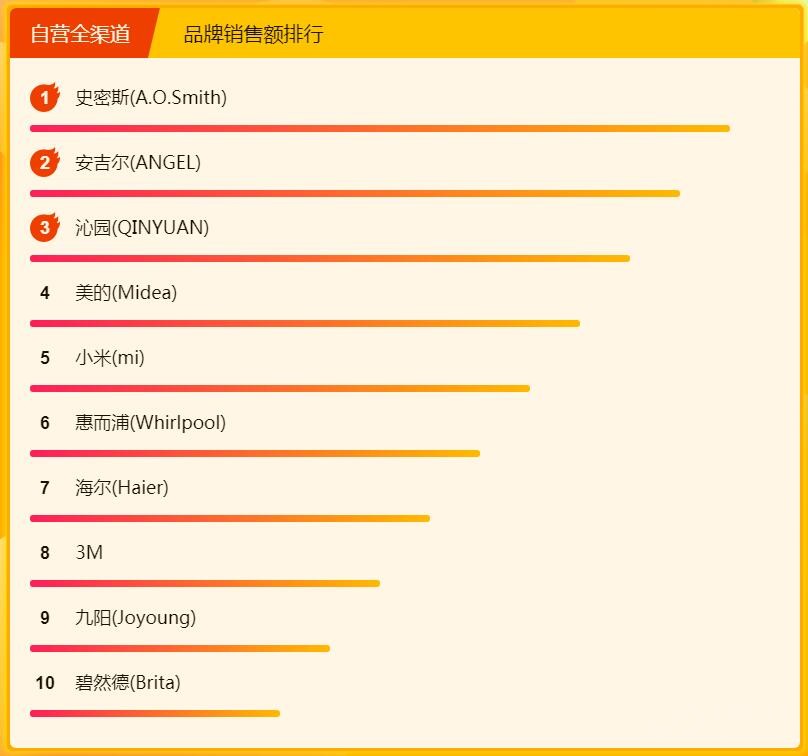This screenshot has height=756, width=808.
Task: Open the 史密斯(A.O.Smith) brand link
Action: (151, 98)
